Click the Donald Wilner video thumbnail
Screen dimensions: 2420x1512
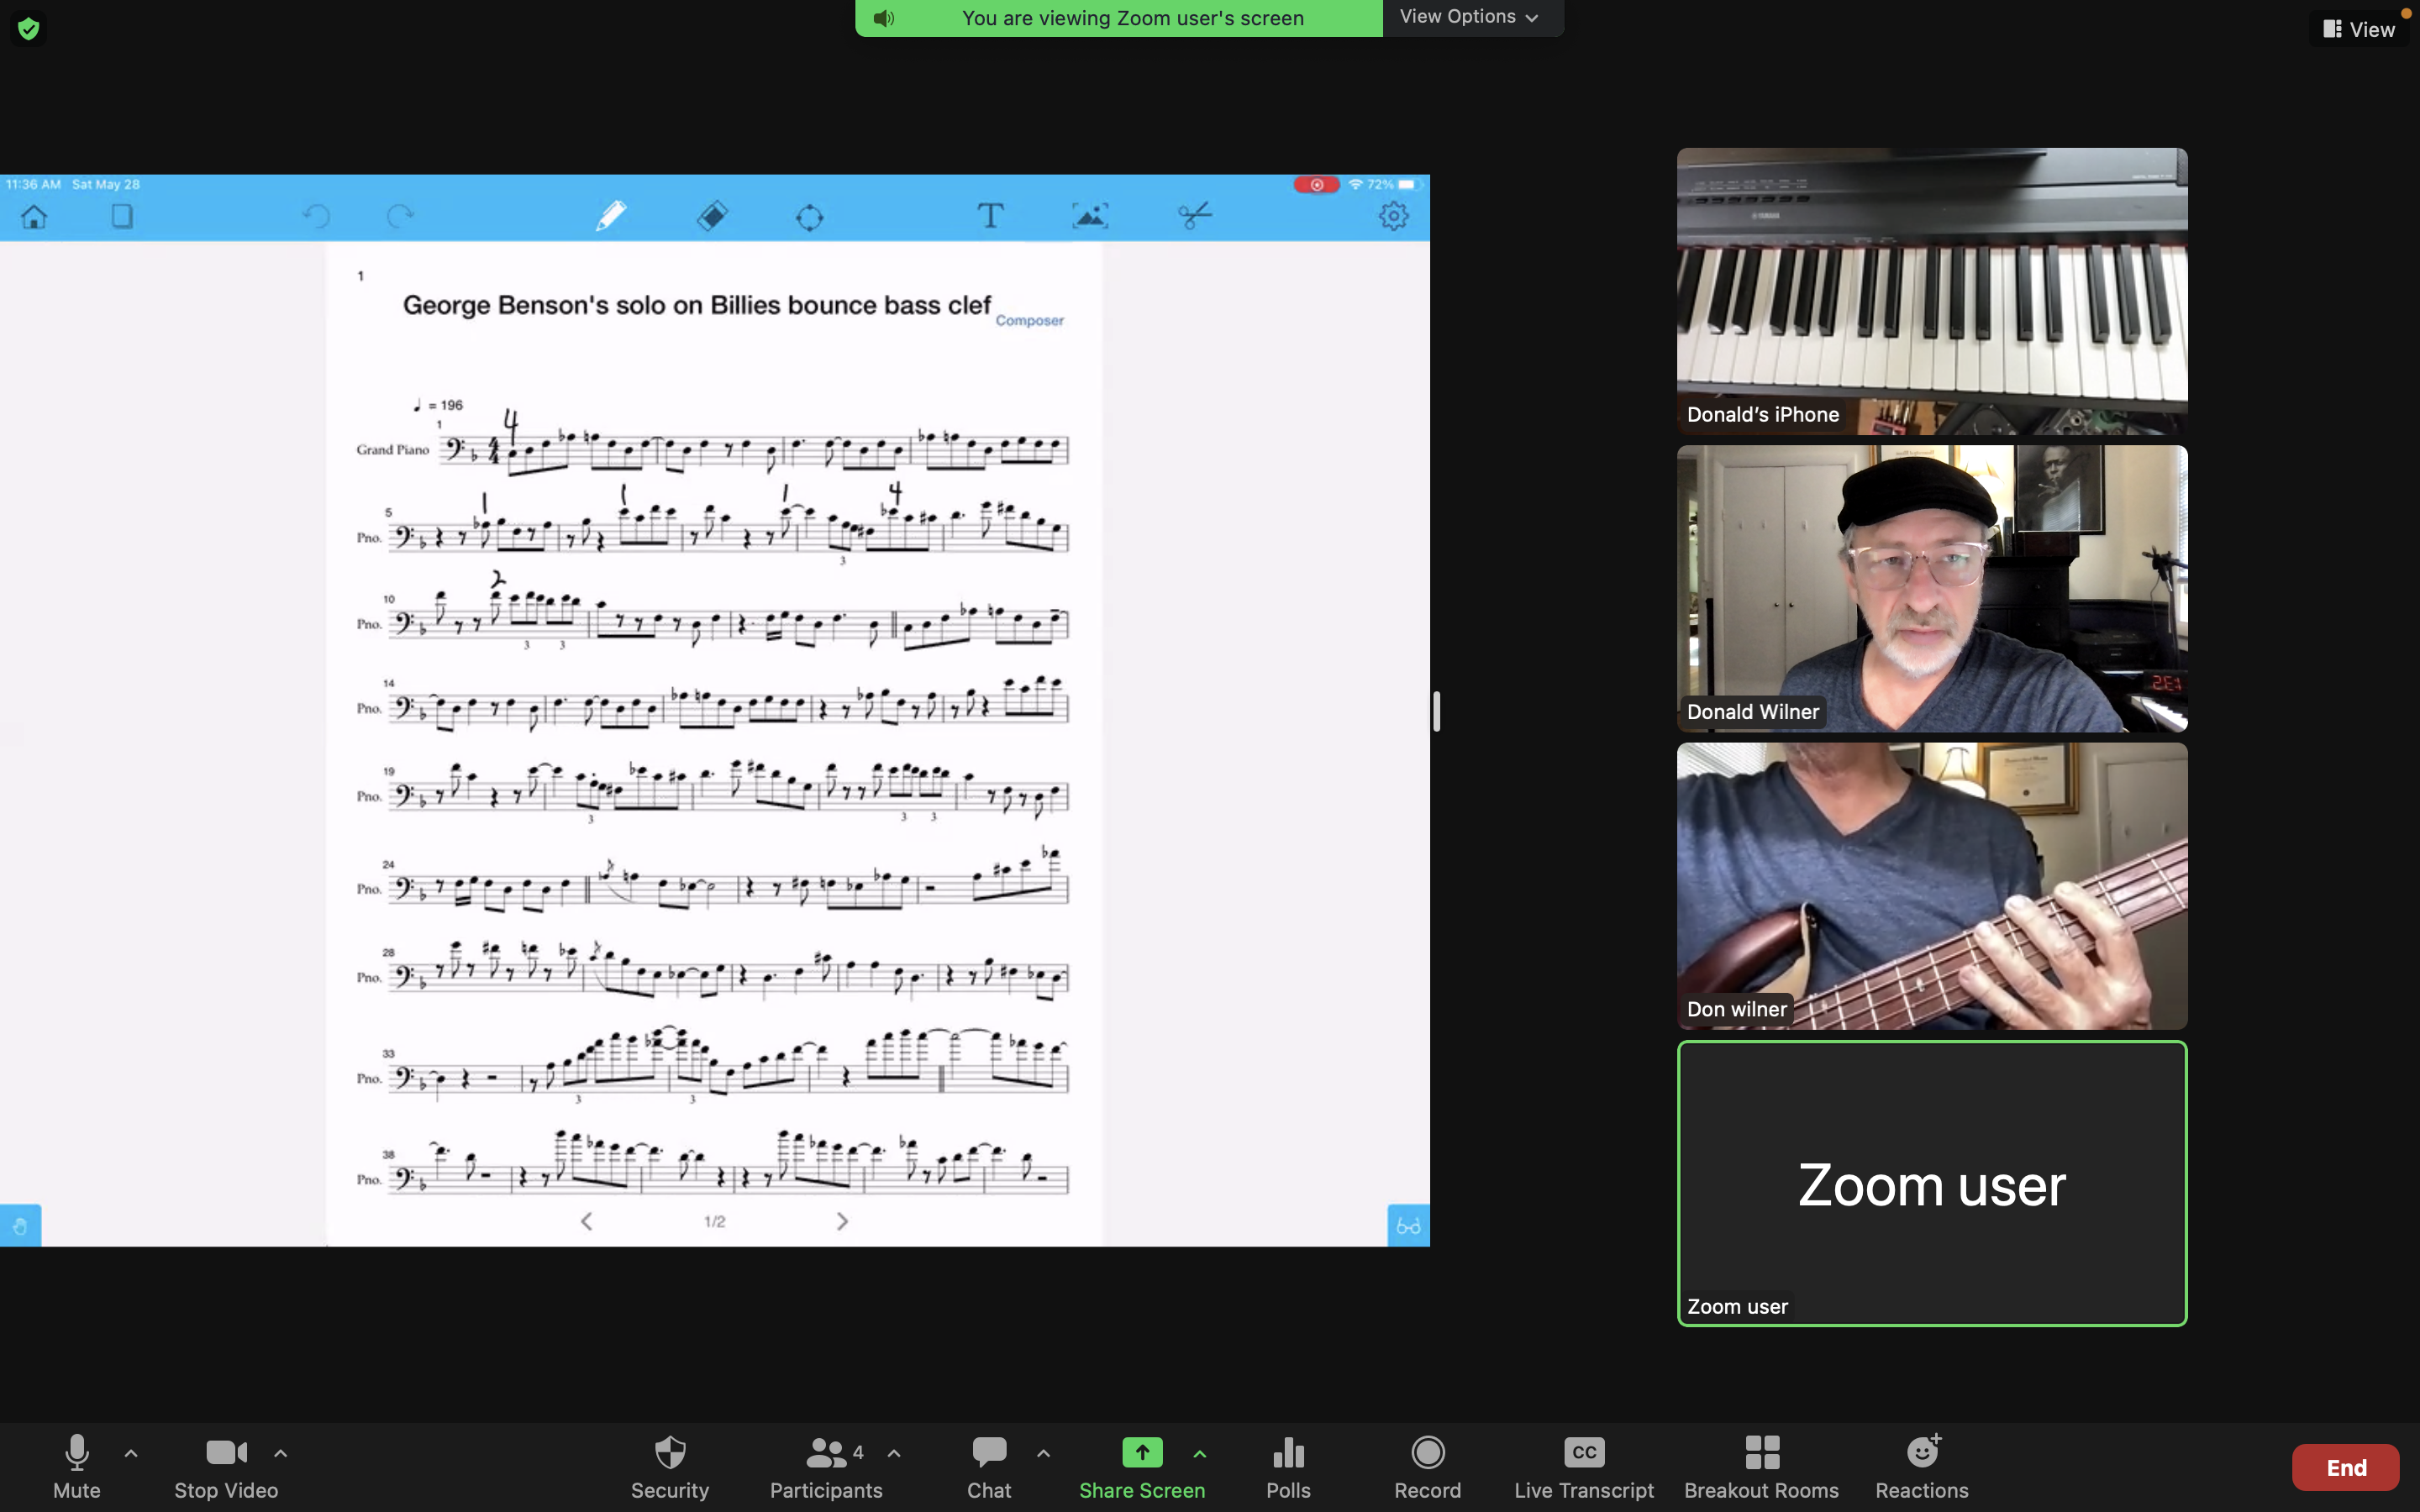click(x=1931, y=588)
